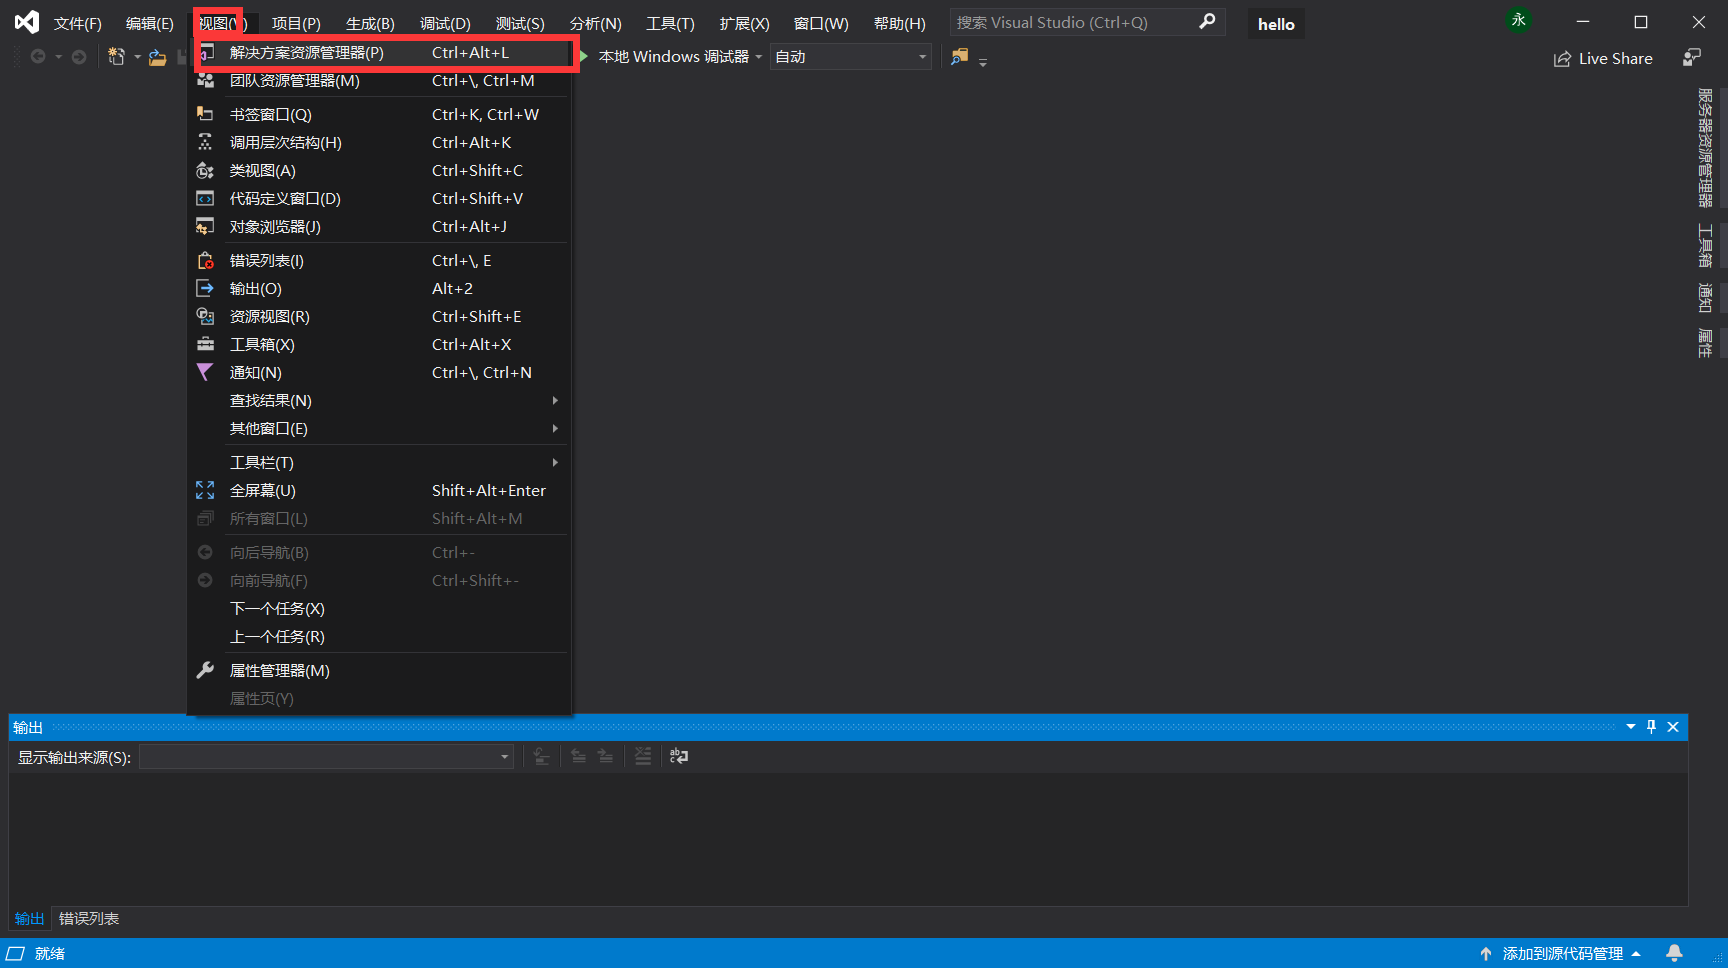Toggle the 全屏幕 (Full Screen) option

(x=263, y=490)
